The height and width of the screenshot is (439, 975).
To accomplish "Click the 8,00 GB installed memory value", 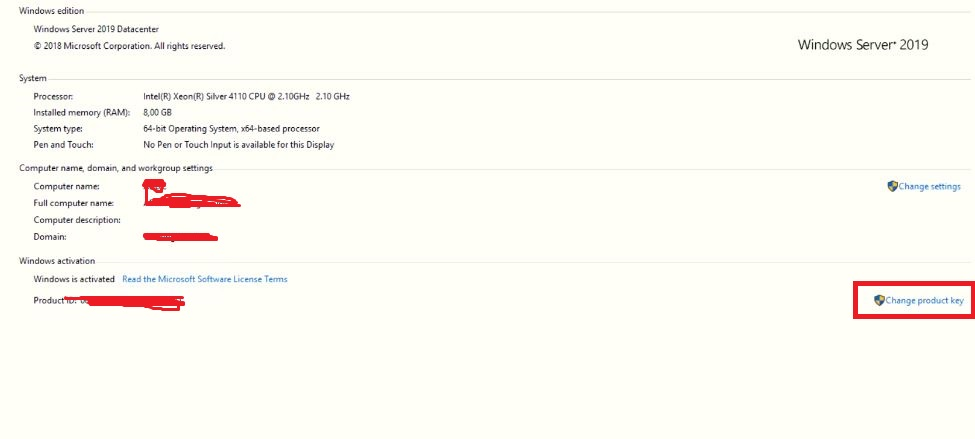I will (x=157, y=113).
